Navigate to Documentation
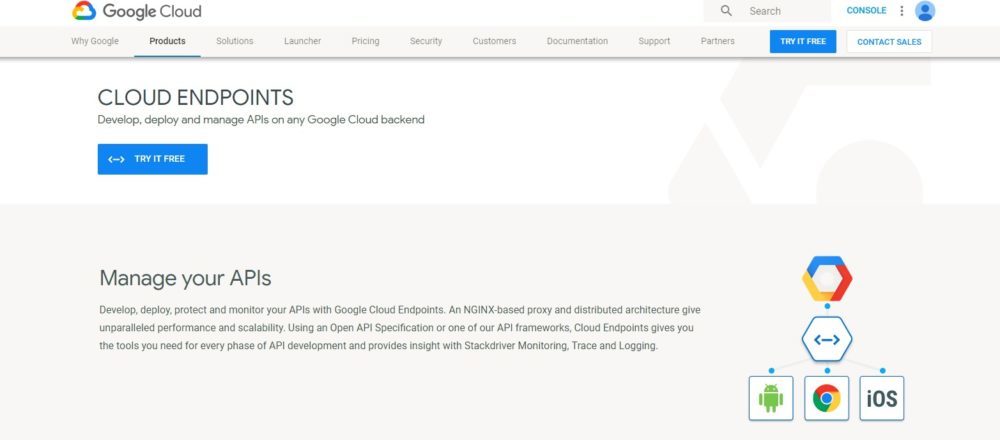Viewport: 1000px width, 440px height. tap(577, 41)
